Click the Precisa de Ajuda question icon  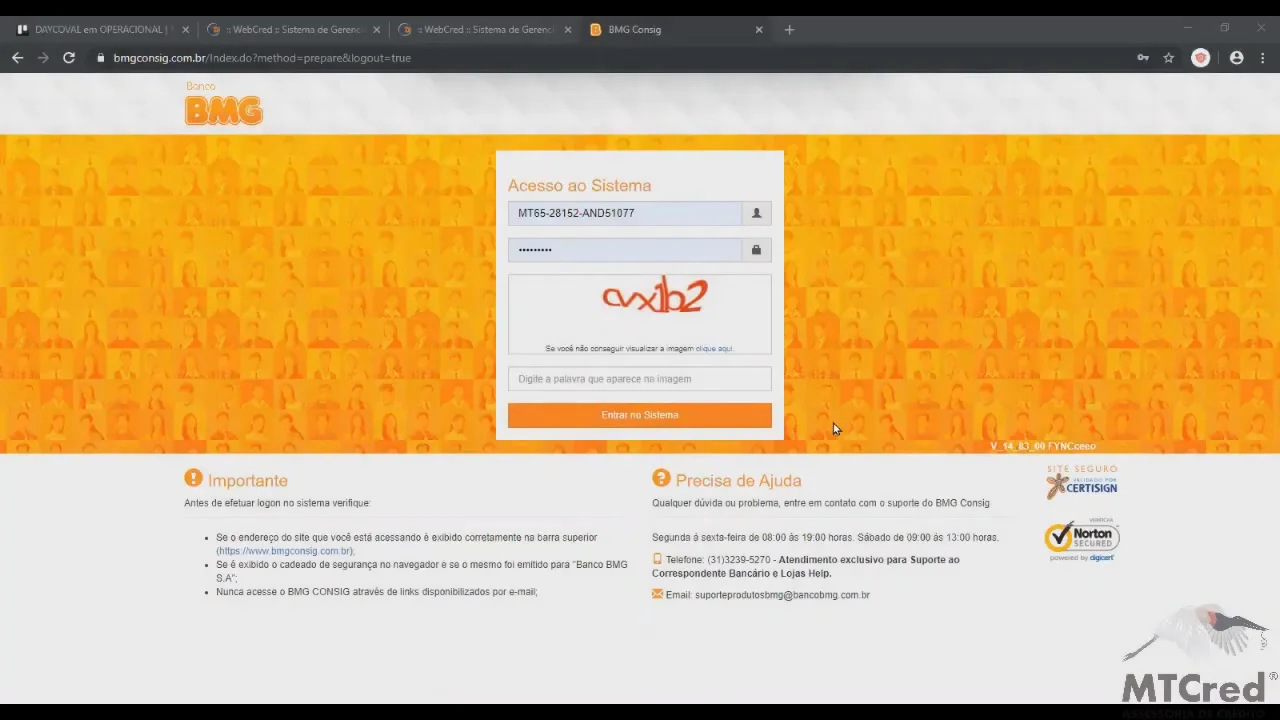coord(661,479)
